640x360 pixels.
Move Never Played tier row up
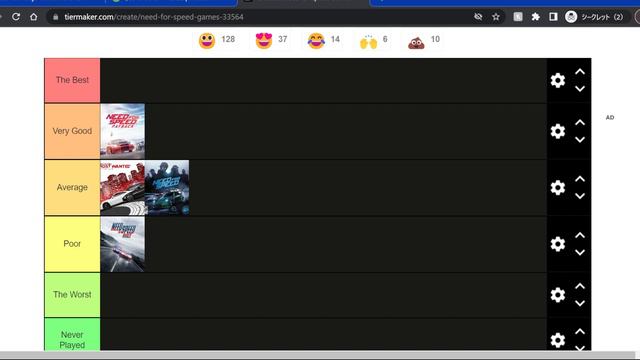coord(580,331)
